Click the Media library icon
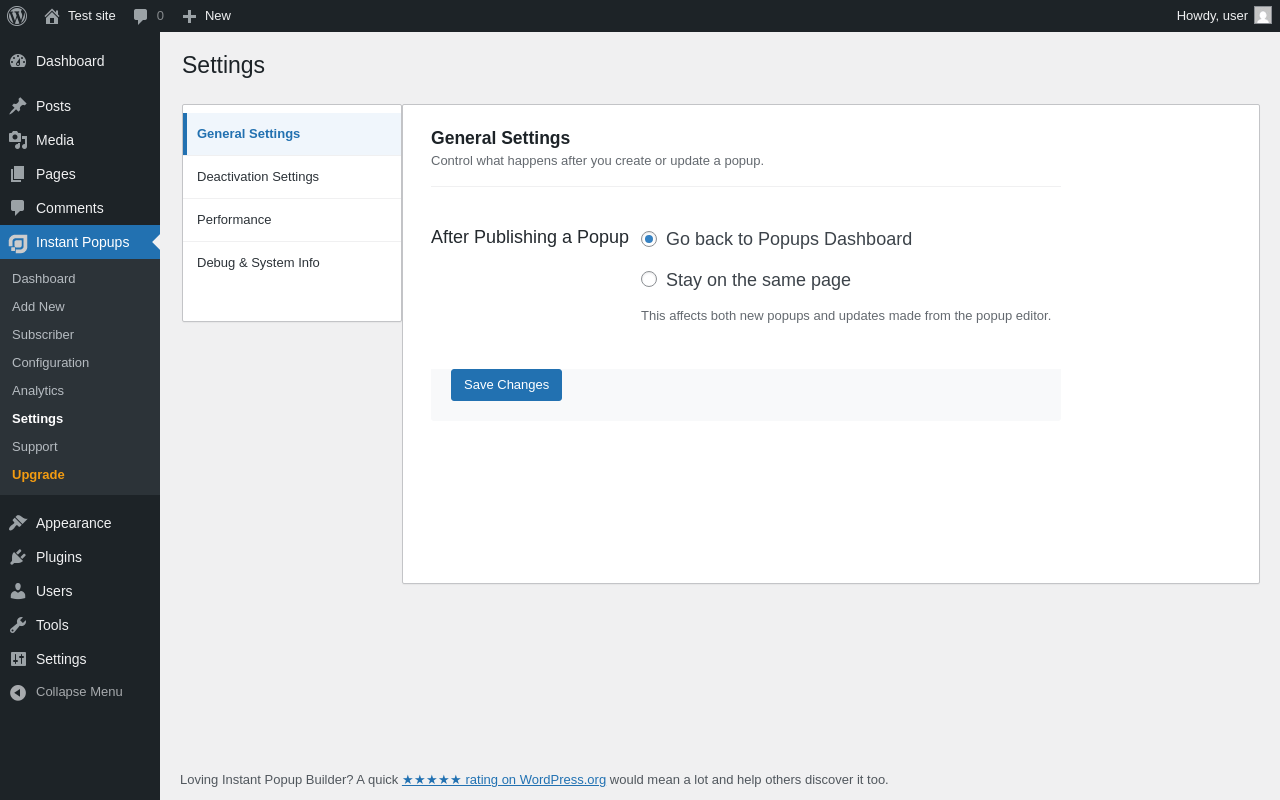 tap(18, 140)
